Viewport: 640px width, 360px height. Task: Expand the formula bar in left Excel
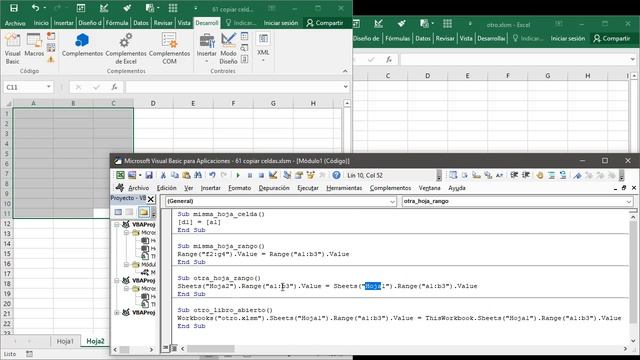point(346,87)
